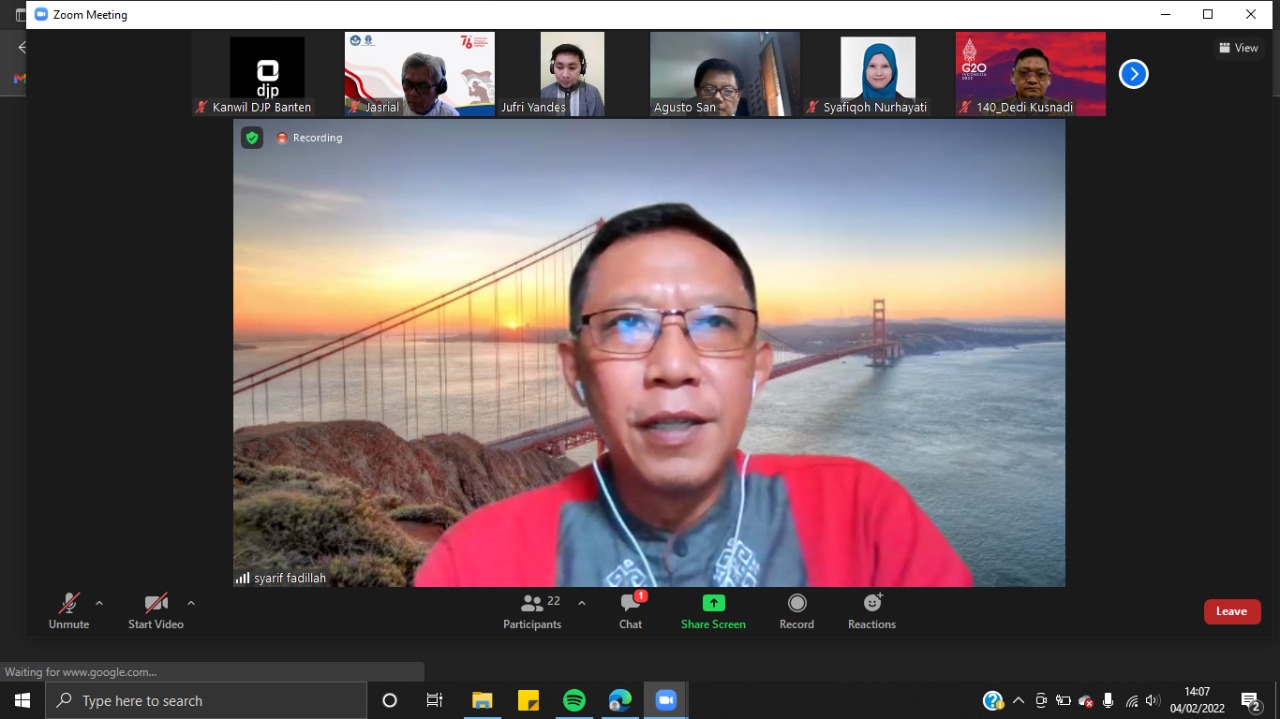Open File Explorer from the taskbar
This screenshot has height=719, width=1280.
tap(482, 700)
